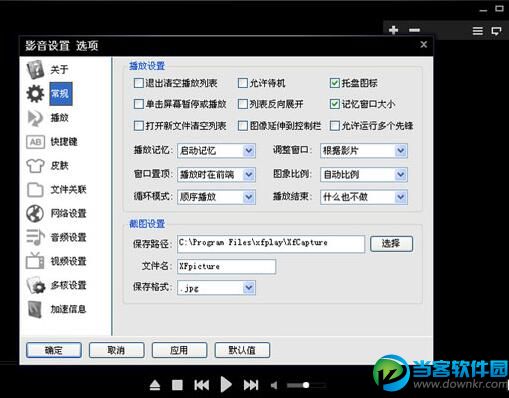Click the 取消 button
Viewport: 509px width, 398px height.
[116, 350]
